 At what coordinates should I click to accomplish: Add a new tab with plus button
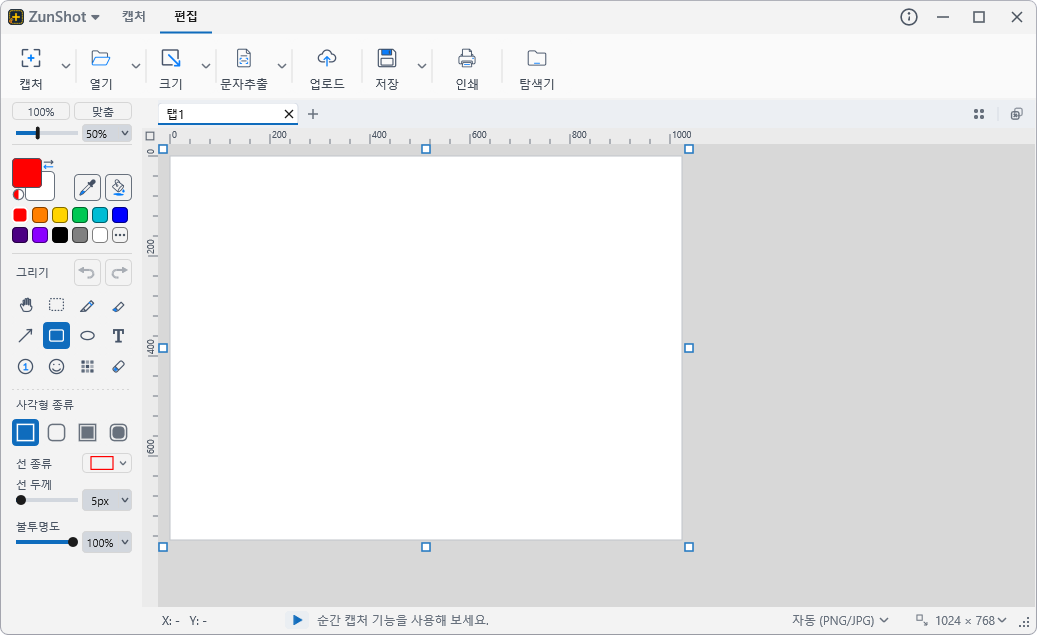[x=313, y=114]
